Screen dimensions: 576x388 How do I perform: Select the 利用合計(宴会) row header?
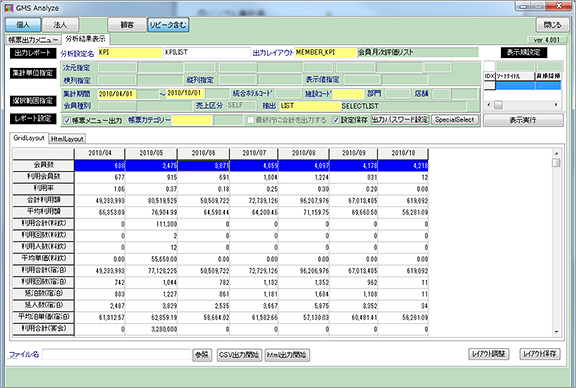coord(43,328)
